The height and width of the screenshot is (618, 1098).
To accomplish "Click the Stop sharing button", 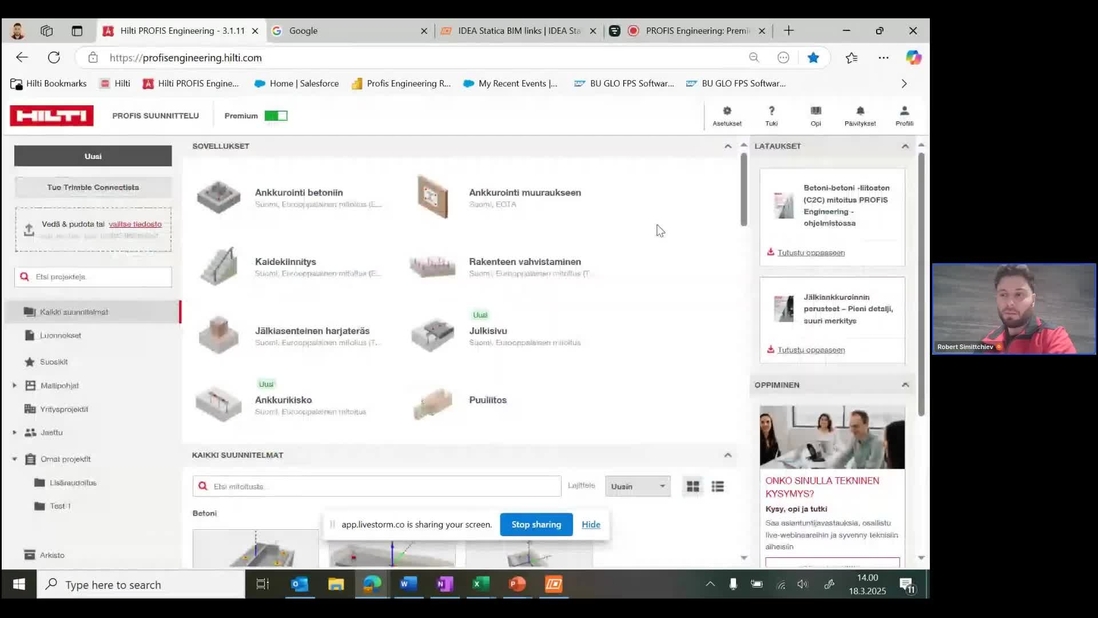I will pyautogui.click(x=536, y=524).
